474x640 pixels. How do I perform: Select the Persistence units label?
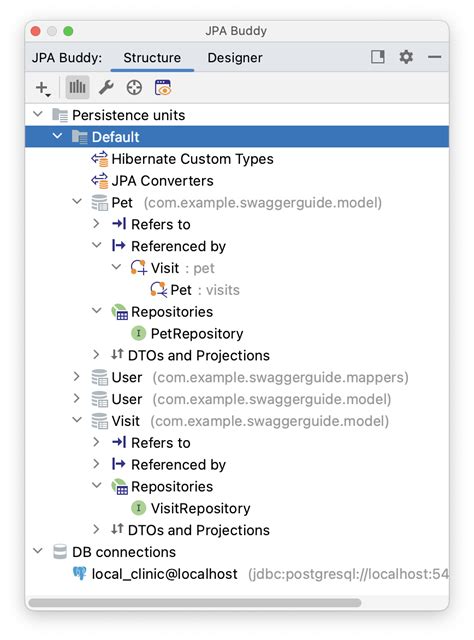128,115
